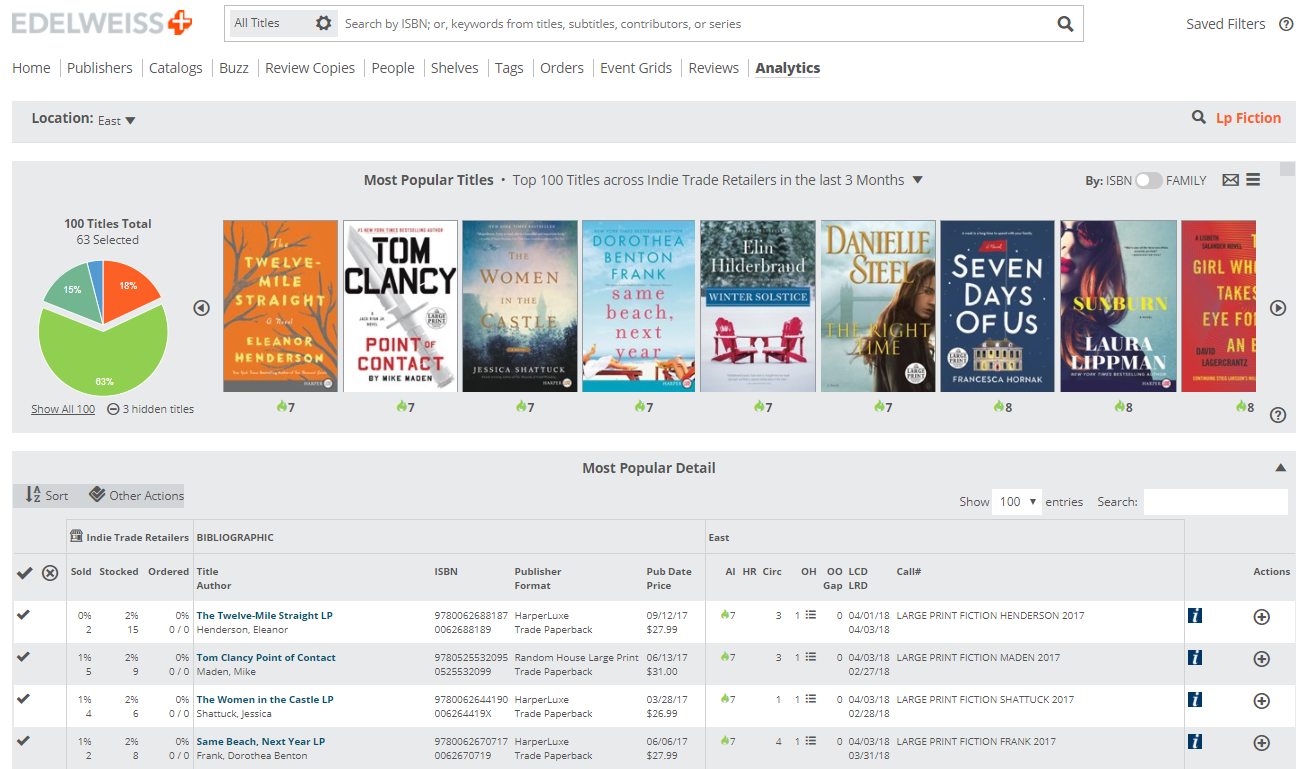Image resolution: width=1306 pixels, height=769 pixels.
Task: Toggle checkmark for Same Beach, Next Year row
Action: tap(24, 740)
